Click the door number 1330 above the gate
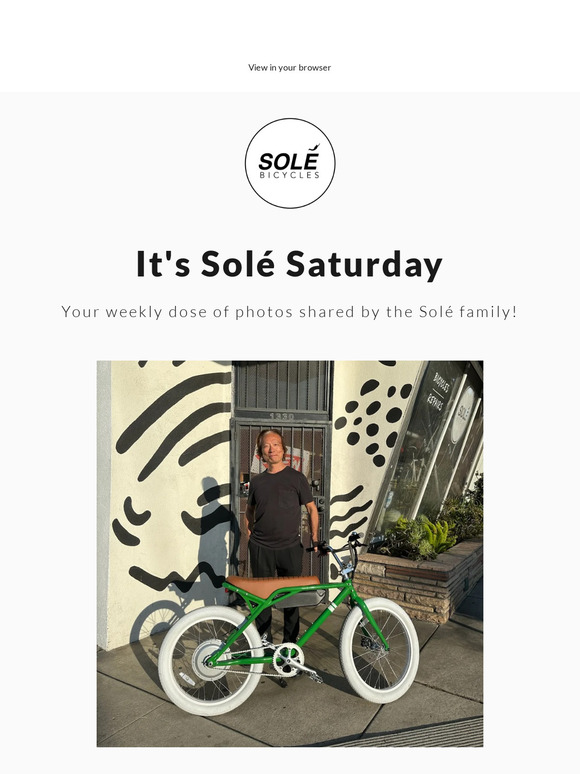The height and width of the screenshot is (774, 580). pos(282,417)
